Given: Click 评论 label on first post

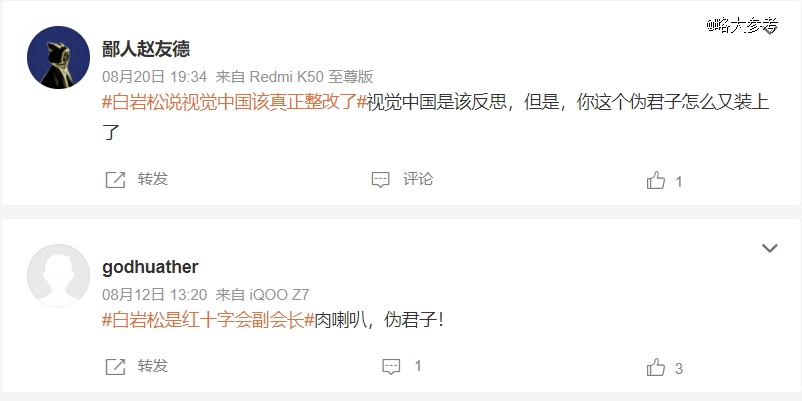Looking at the screenshot, I should 418,179.
